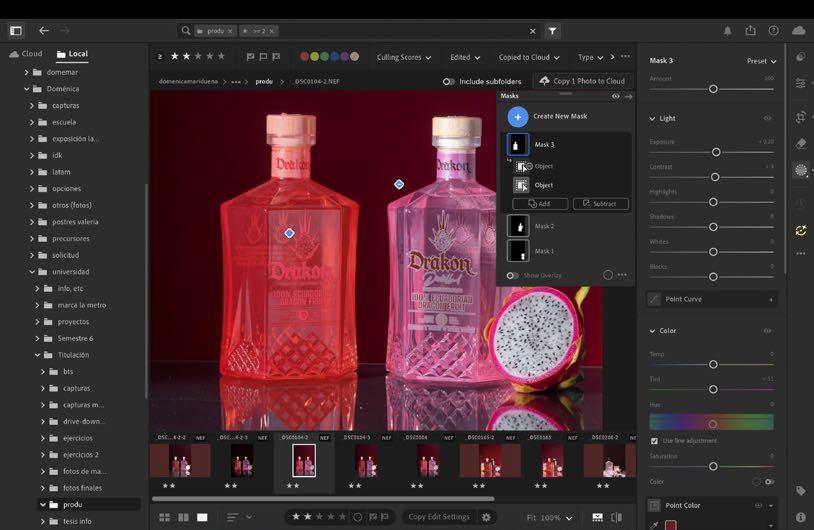Toggle Include subfolders switch
814x530 pixels.
[449, 81]
